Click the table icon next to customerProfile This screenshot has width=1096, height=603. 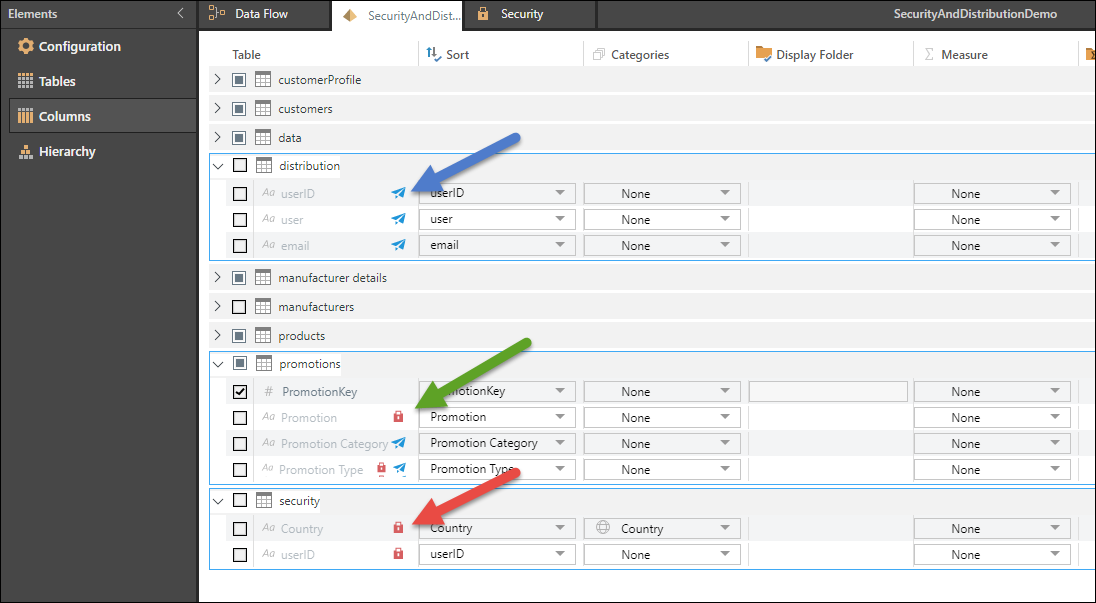coord(264,80)
